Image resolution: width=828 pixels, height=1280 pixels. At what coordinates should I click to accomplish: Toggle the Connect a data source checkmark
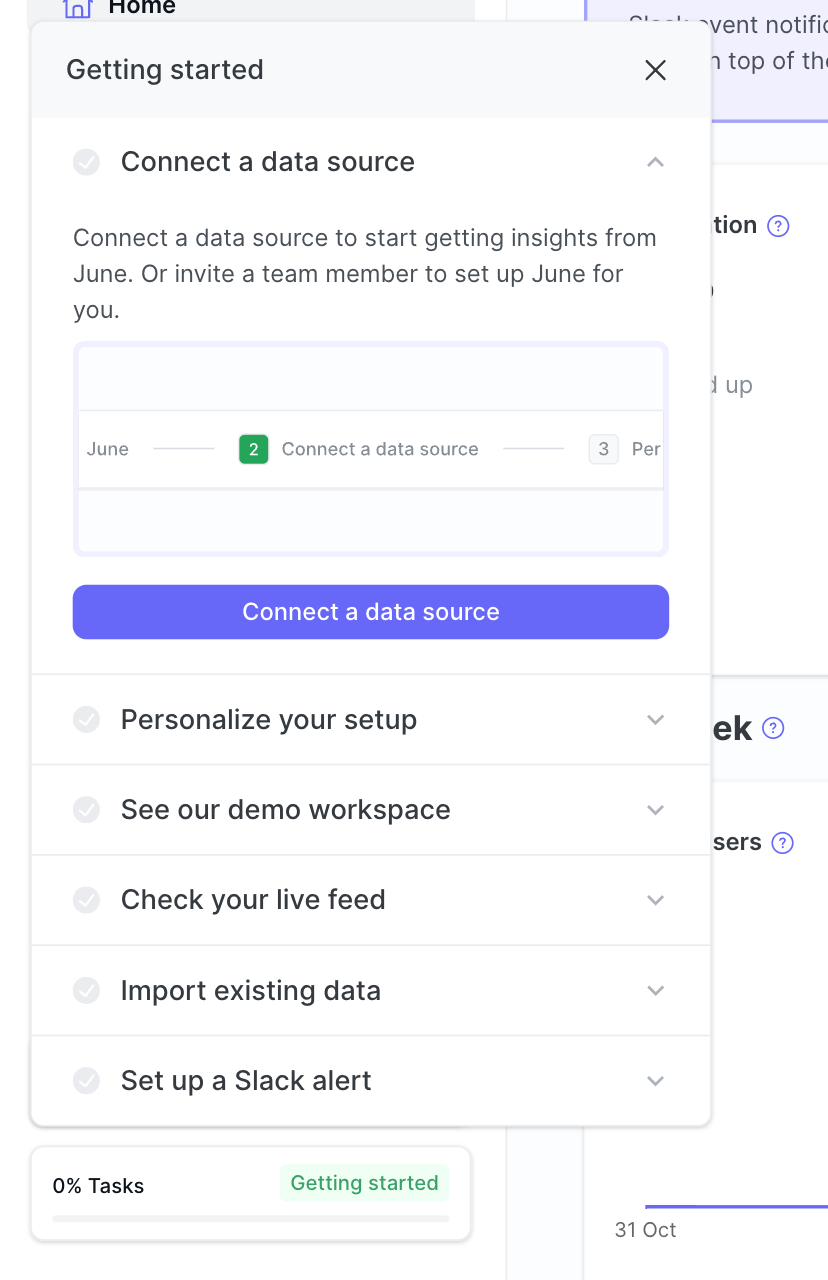87,162
